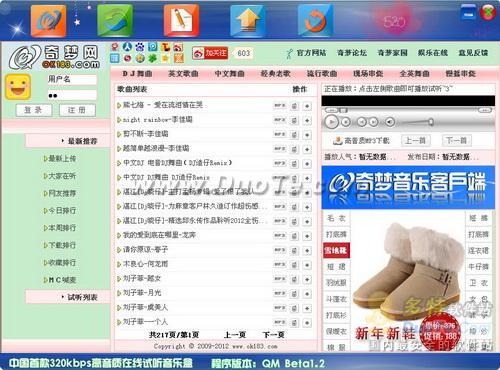Image resolution: width=500 pixels, height=370 pixels.
Task: Go to next page of song list
Action: (x=273, y=335)
